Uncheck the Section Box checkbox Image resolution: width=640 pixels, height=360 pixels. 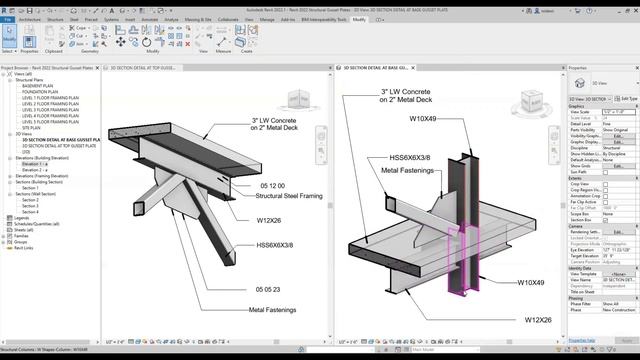point(605,220)
